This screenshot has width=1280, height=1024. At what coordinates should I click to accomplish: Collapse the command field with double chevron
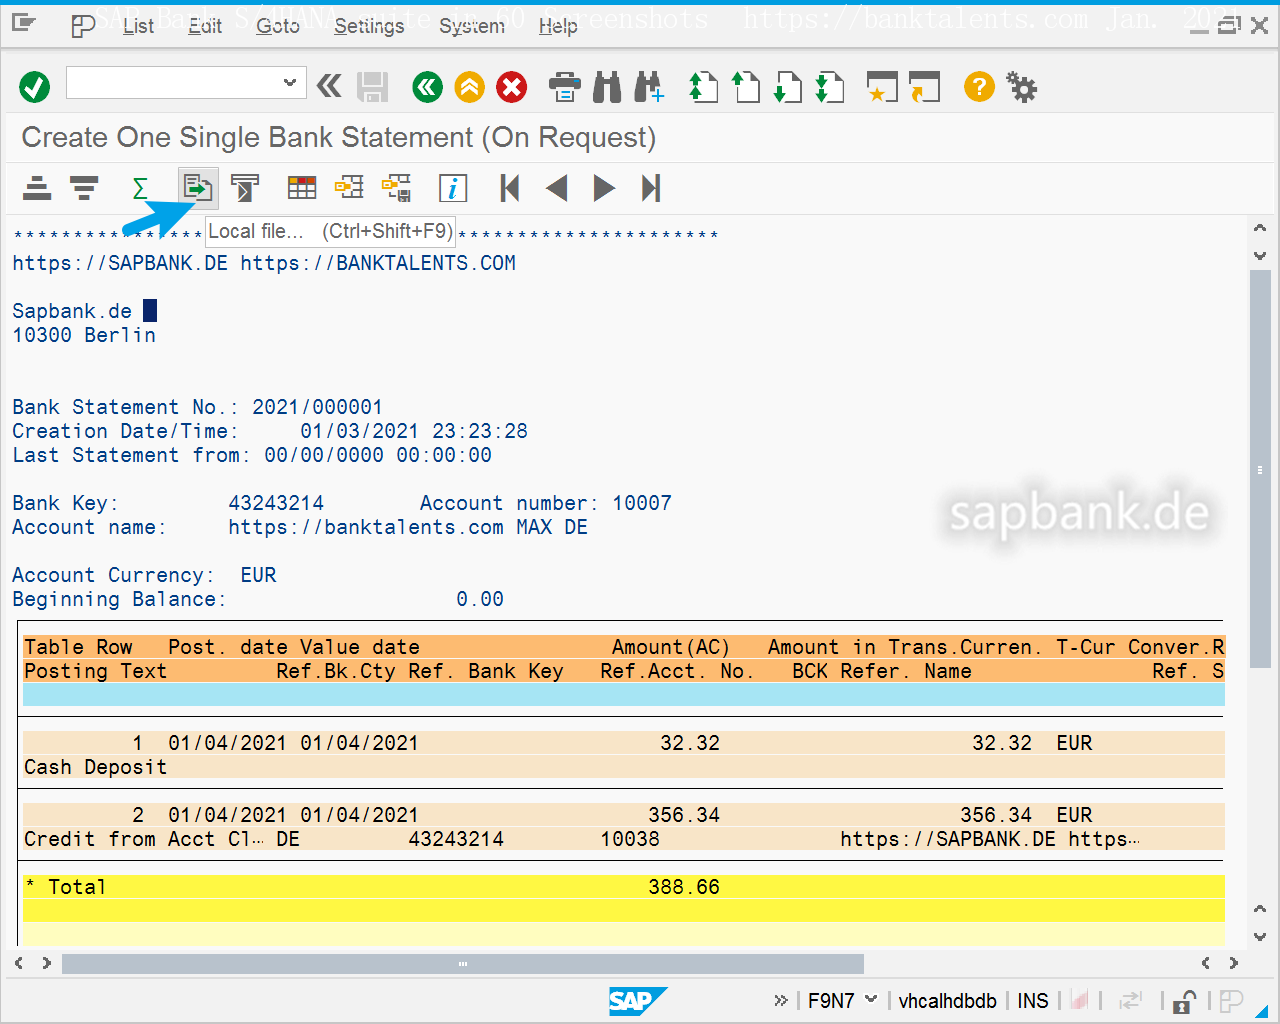click(329, 87)
